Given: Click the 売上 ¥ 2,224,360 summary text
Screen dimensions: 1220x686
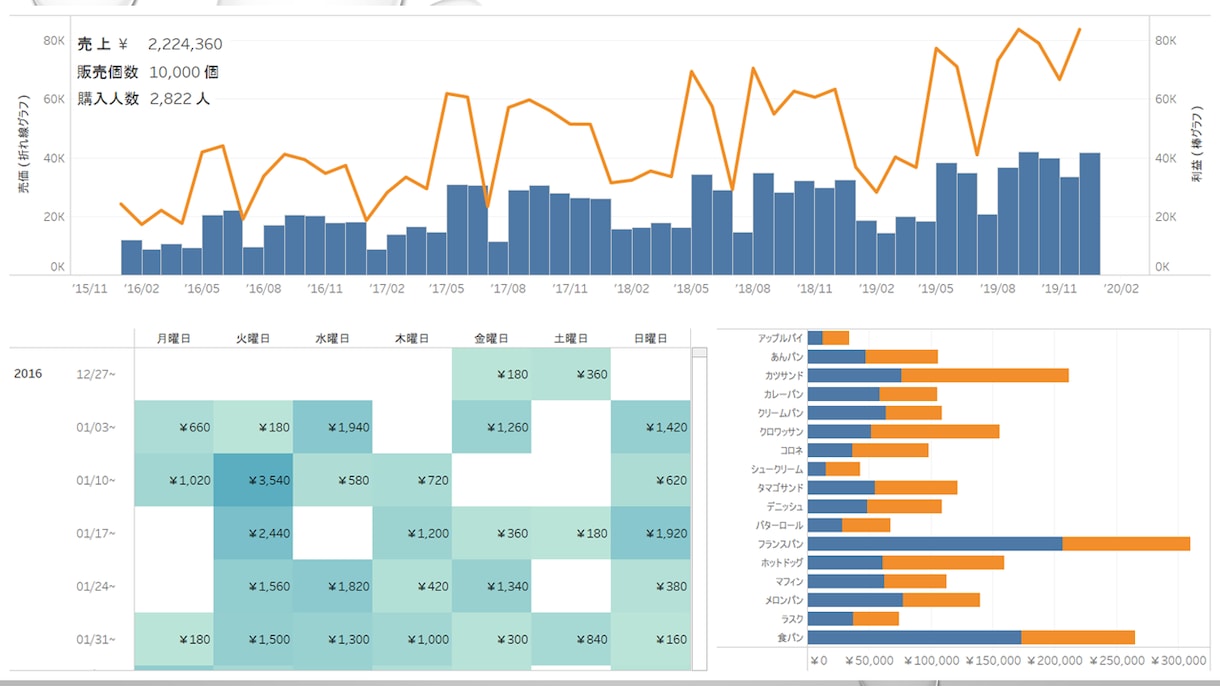Looking at the screenshot, I should tap(150, 44).
